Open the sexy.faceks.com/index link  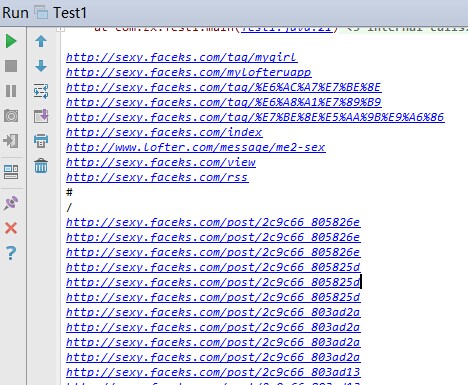click(164, 132)
